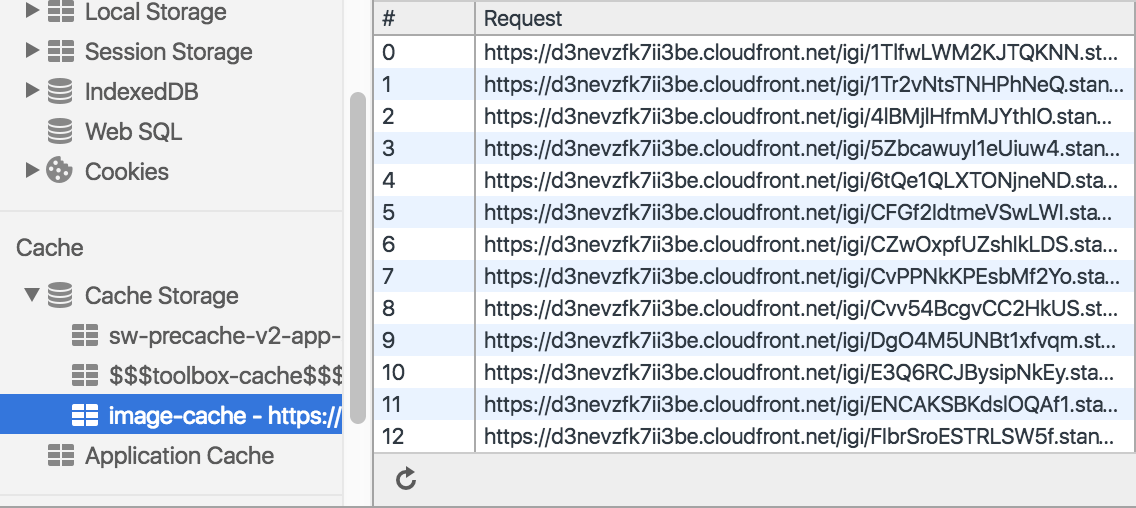This screenshot has height=508, width=1136.
Task: Click the # column header
Action: (424, 18)
